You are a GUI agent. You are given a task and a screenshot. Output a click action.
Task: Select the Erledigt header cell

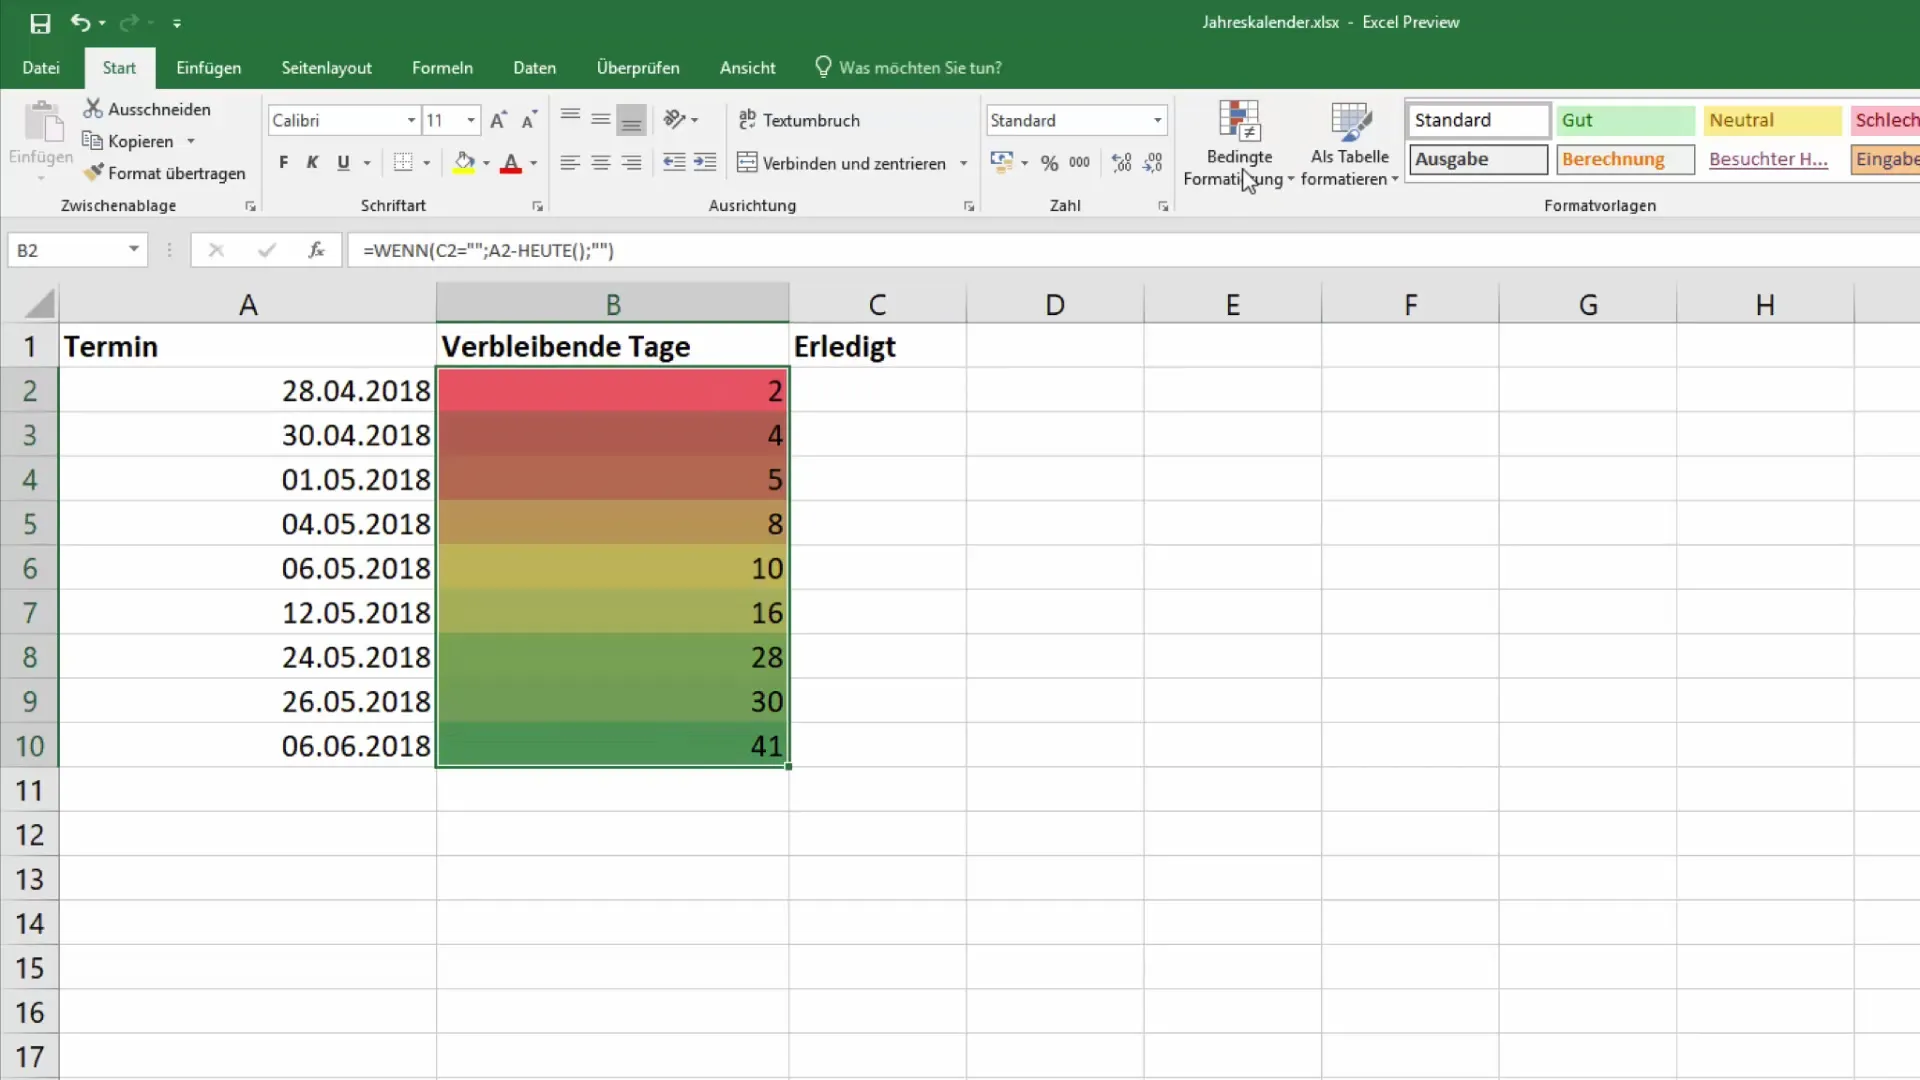(x=877, y=346)
